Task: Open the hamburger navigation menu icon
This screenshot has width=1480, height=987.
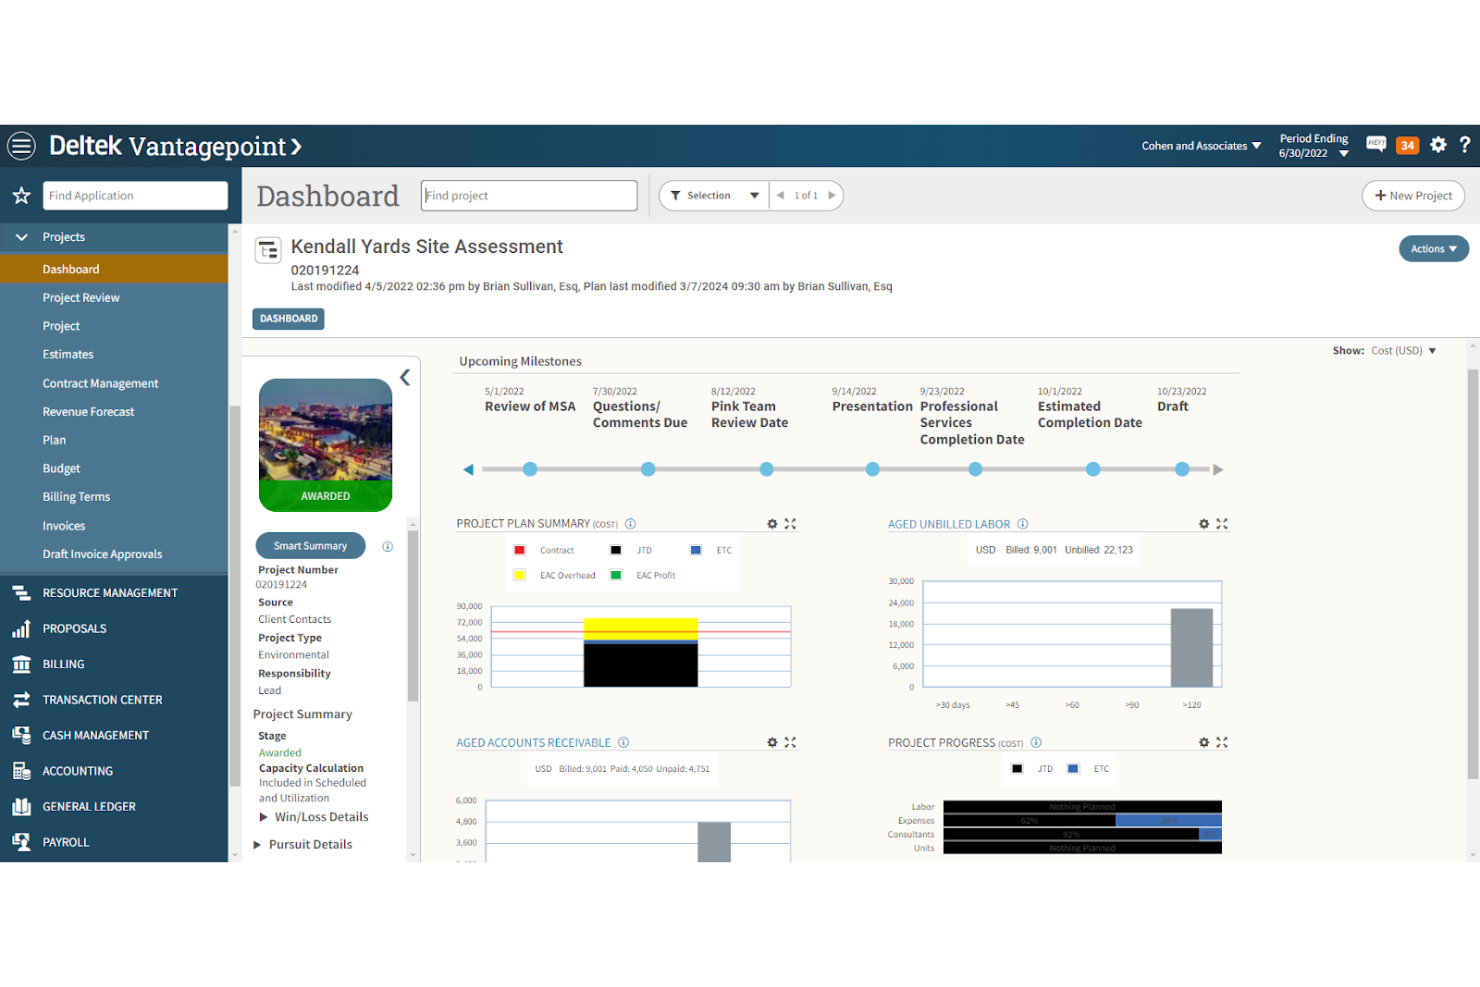Action: [x=21, y=145]
